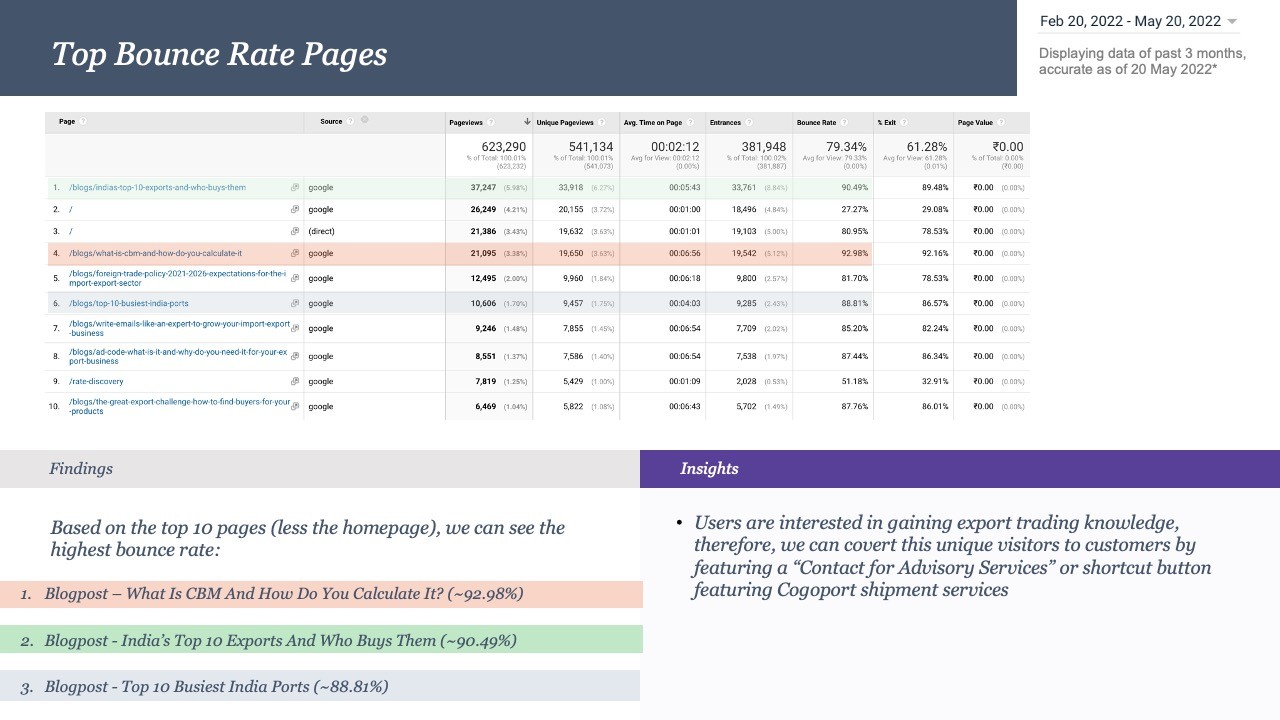Click help icon beside Bounce Rate header

pyautogui.click(x=845, y=123)
